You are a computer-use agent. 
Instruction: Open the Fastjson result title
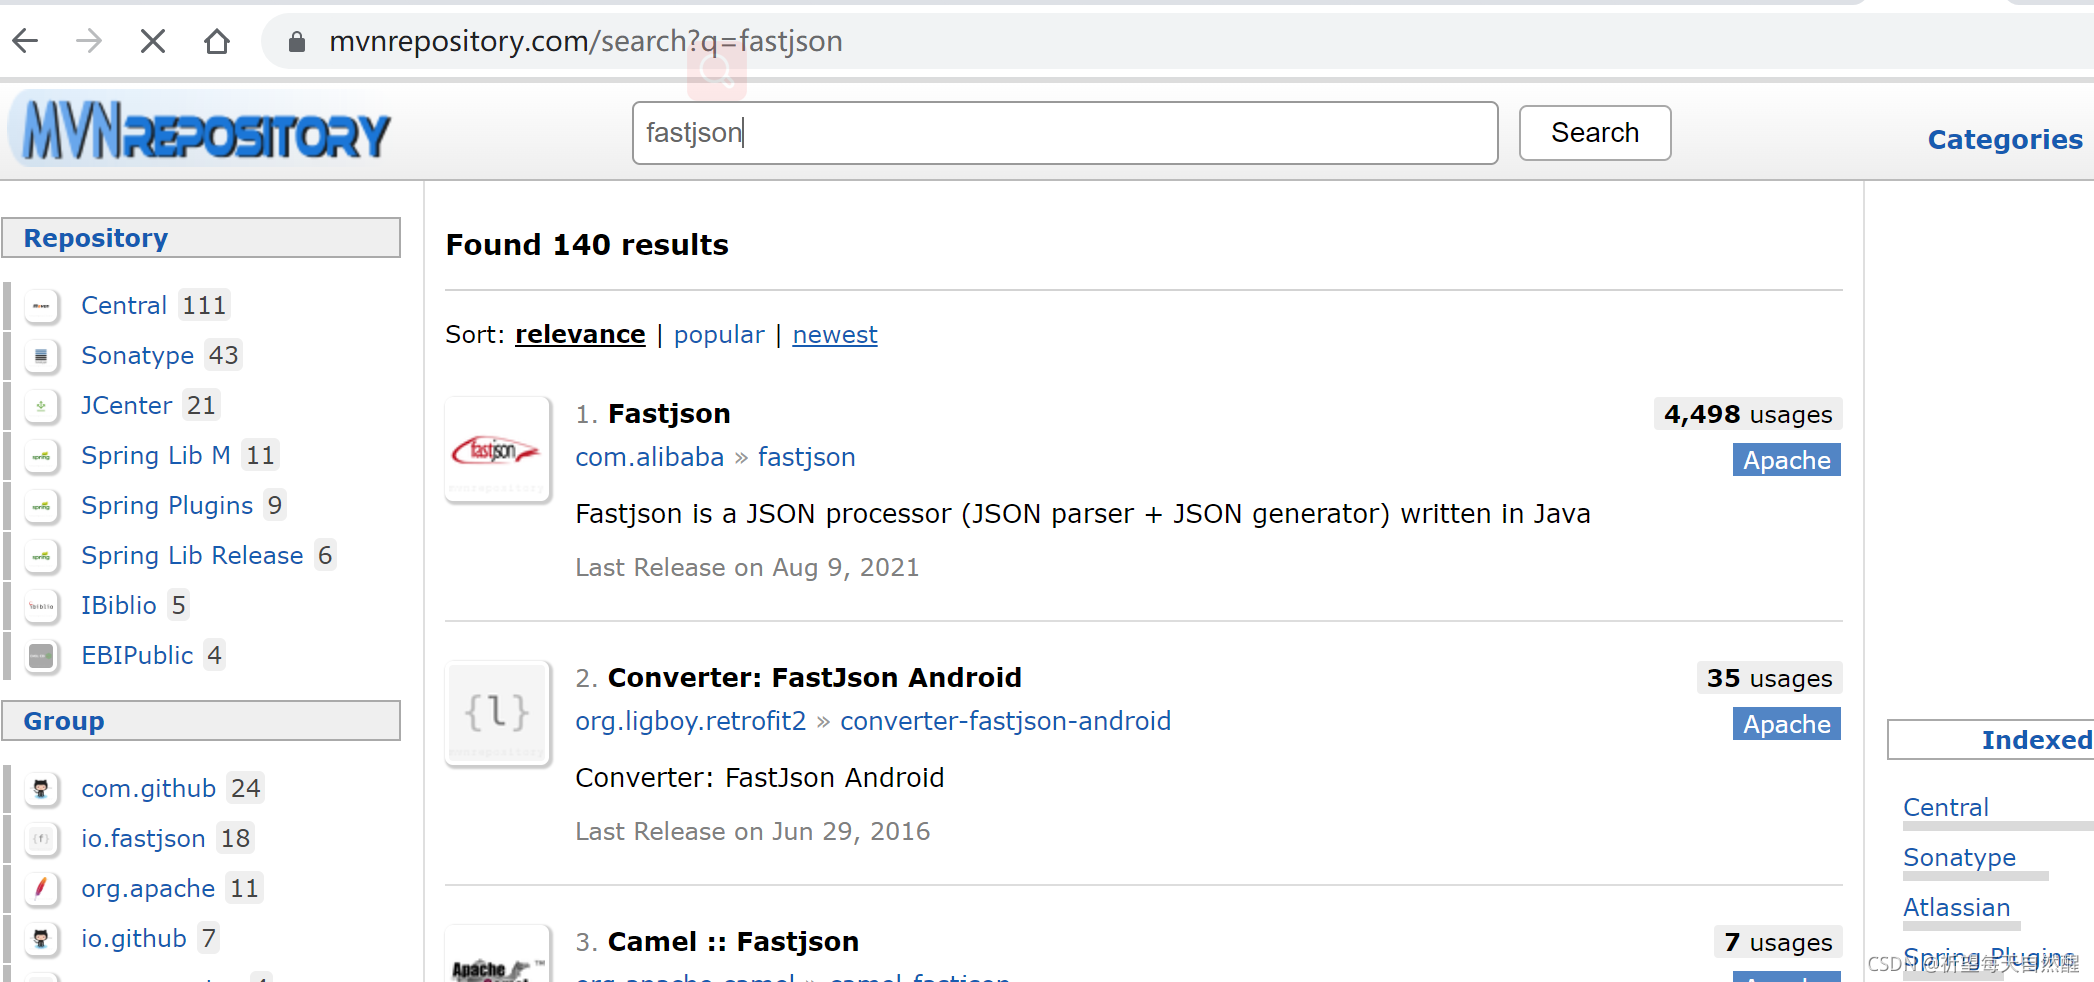[669, 413]
